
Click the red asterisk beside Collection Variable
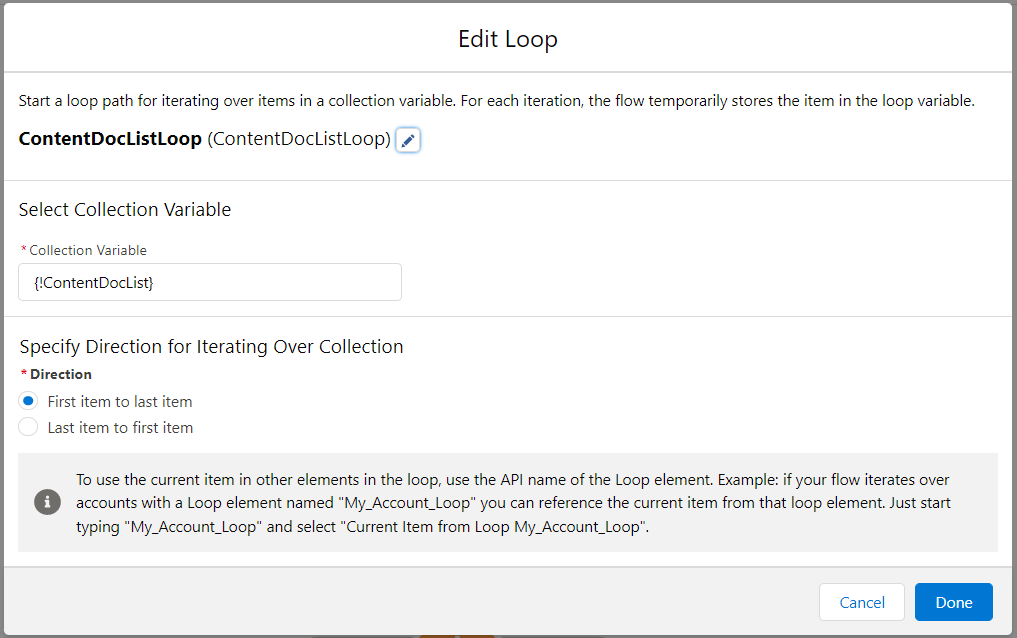tap(24, 249)
